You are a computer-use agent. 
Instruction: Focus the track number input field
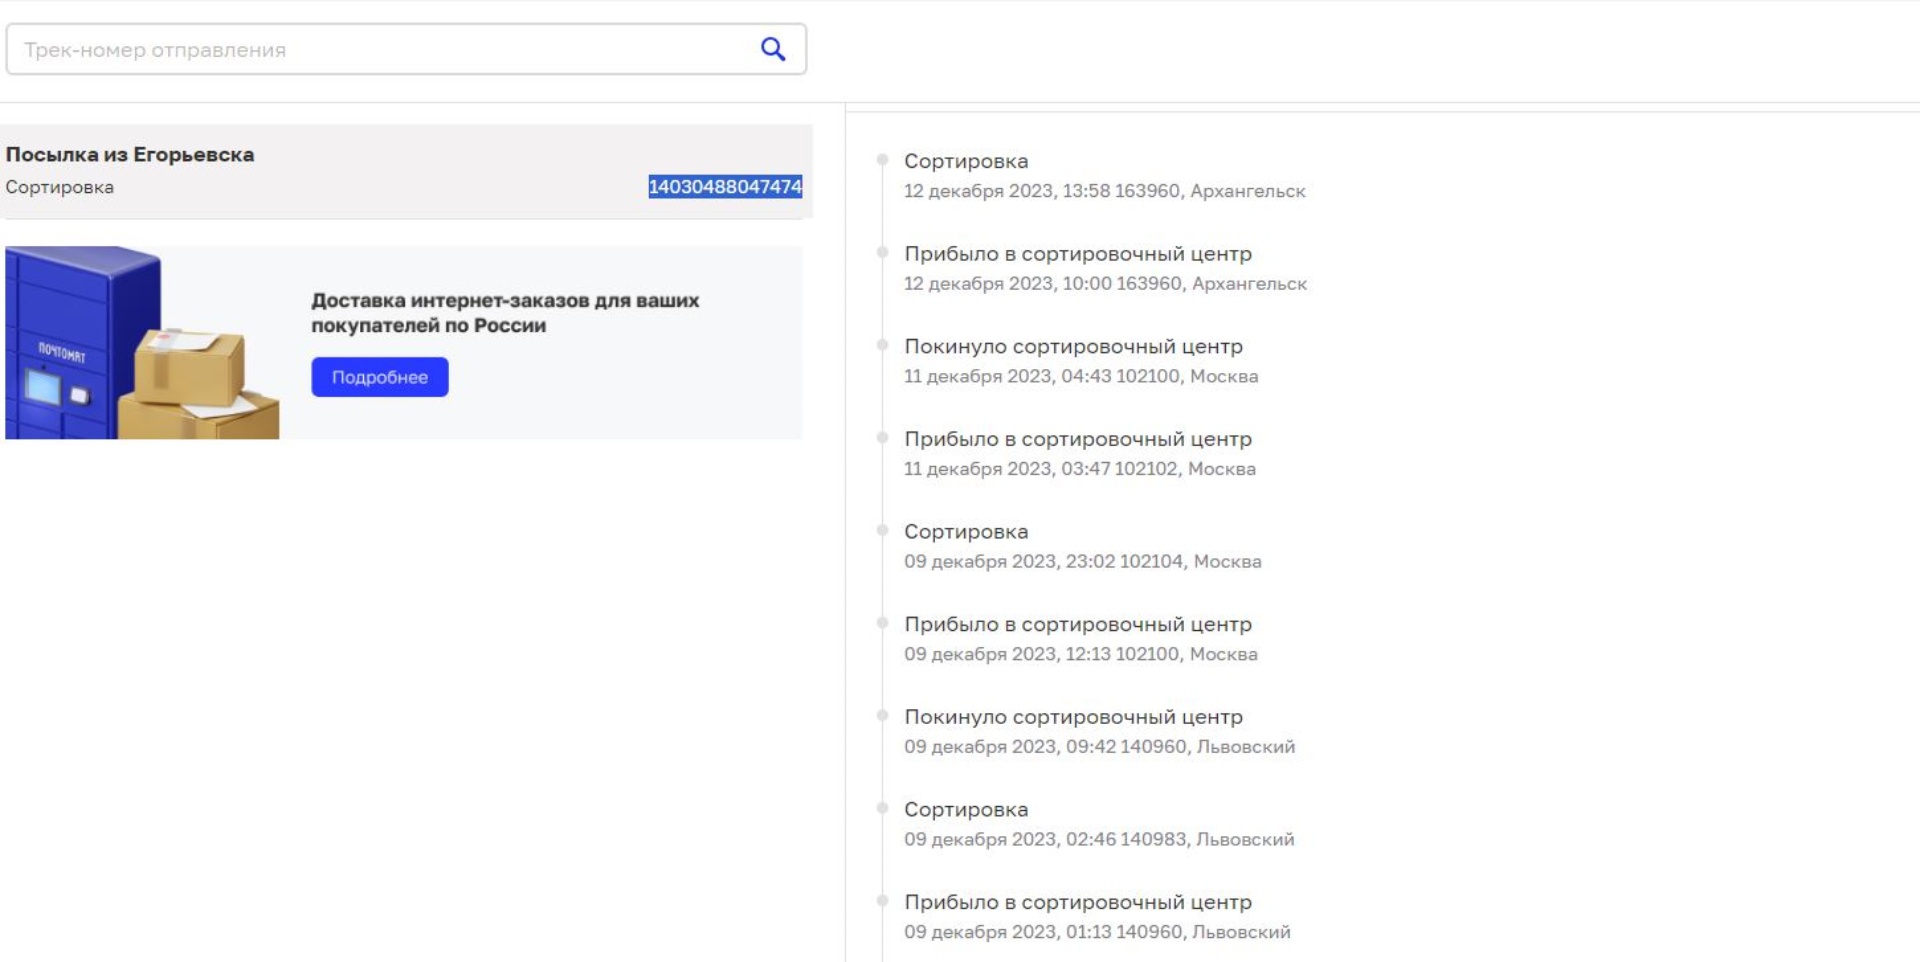click(406, 49)
